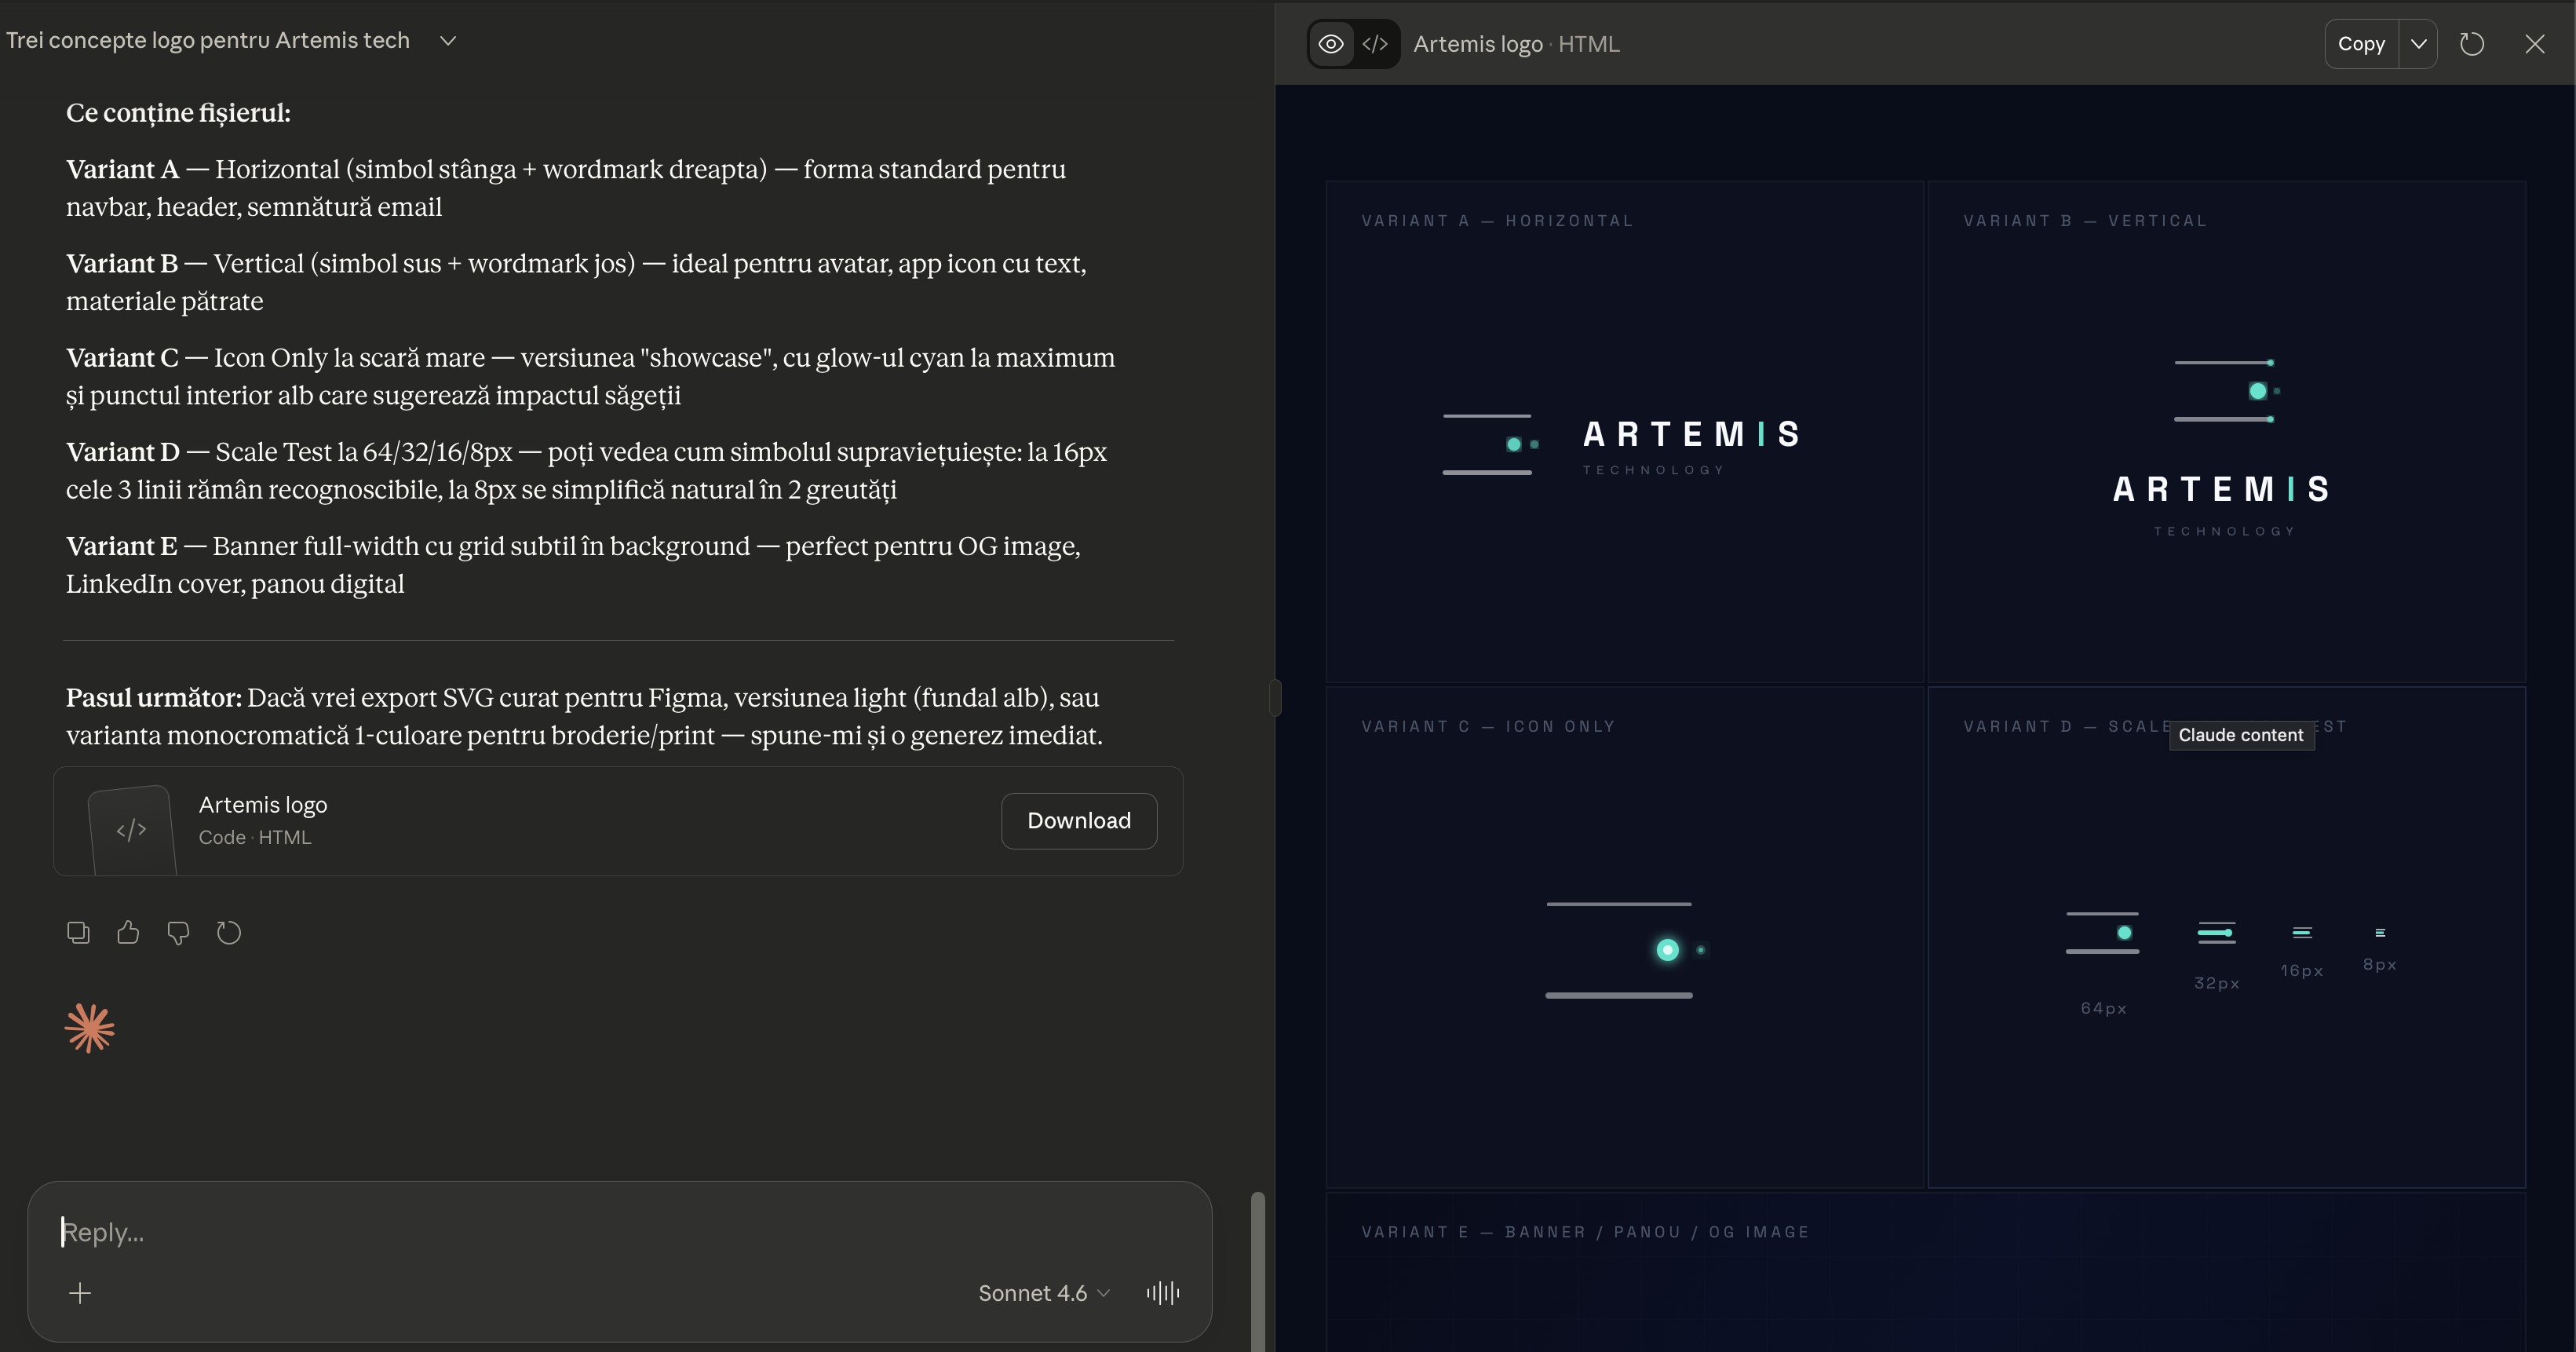Screen dimensions: 2576x1352
Task: Open the chat title dropdown chevron
Action: tap(448, 41)
